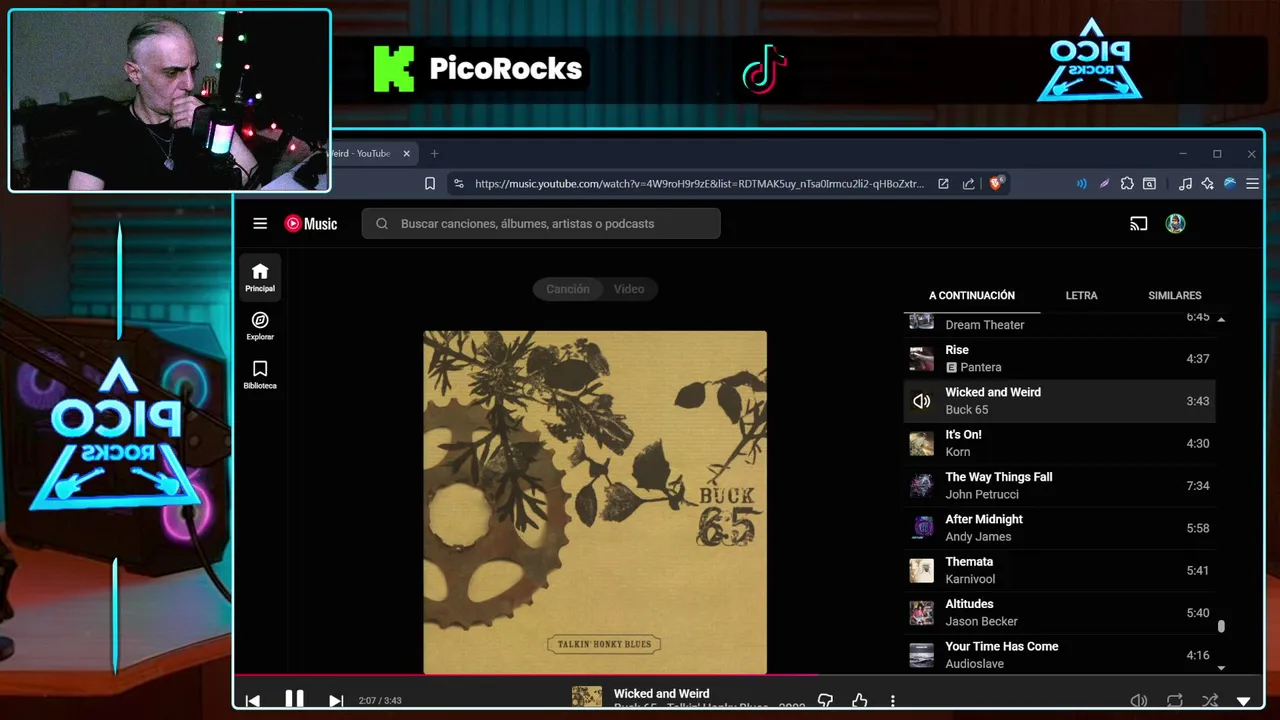Viewport: 1280px width, 720px height.
Task: Click the site settings icon in address bar
Action: pyautogui.click(x=458, y=184)
